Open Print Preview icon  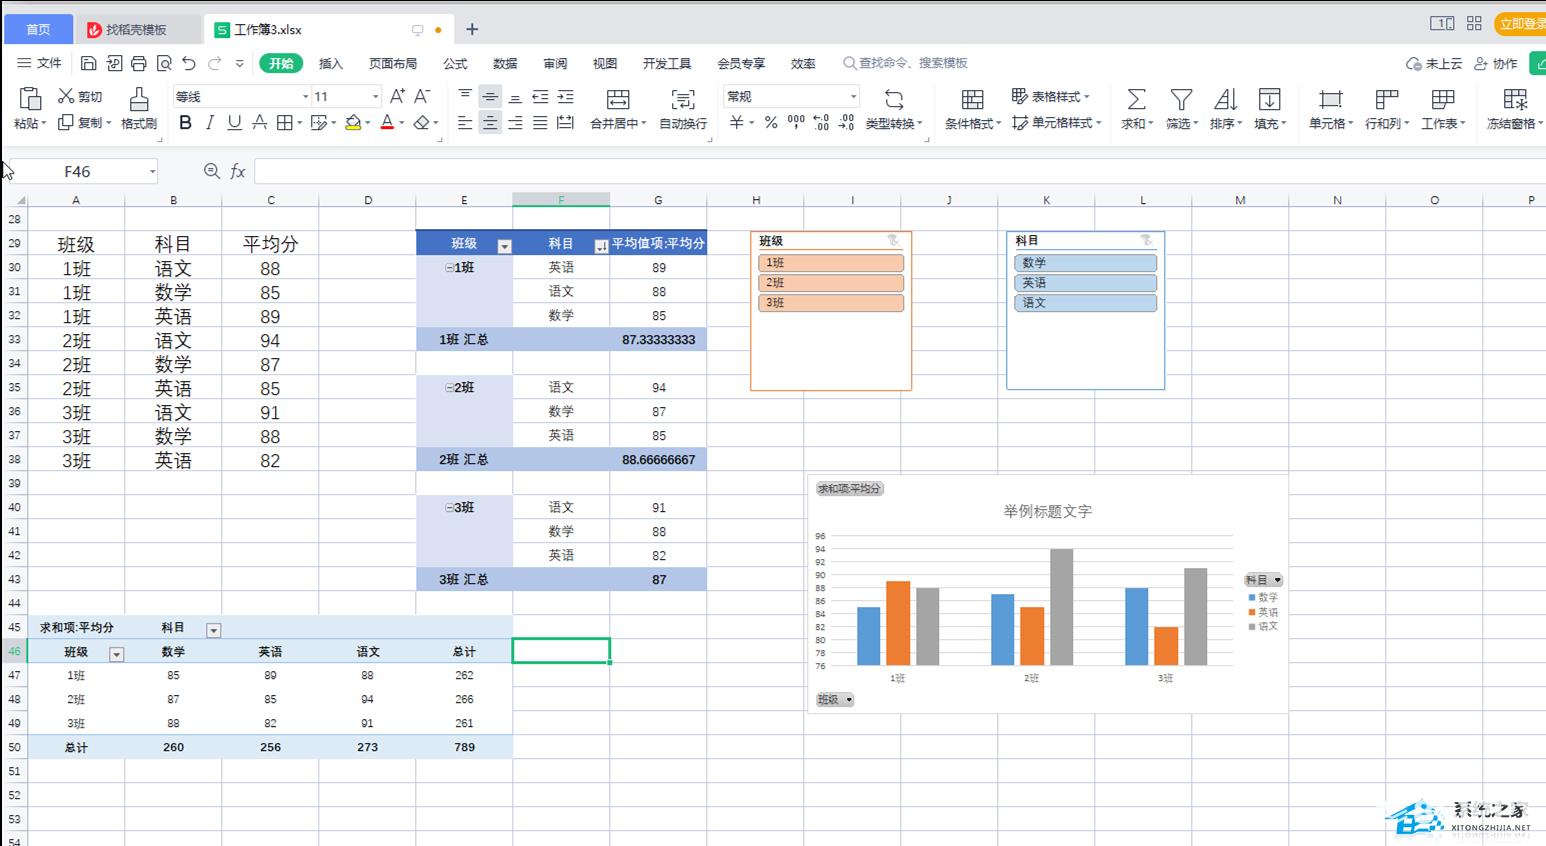pos(164,63)
